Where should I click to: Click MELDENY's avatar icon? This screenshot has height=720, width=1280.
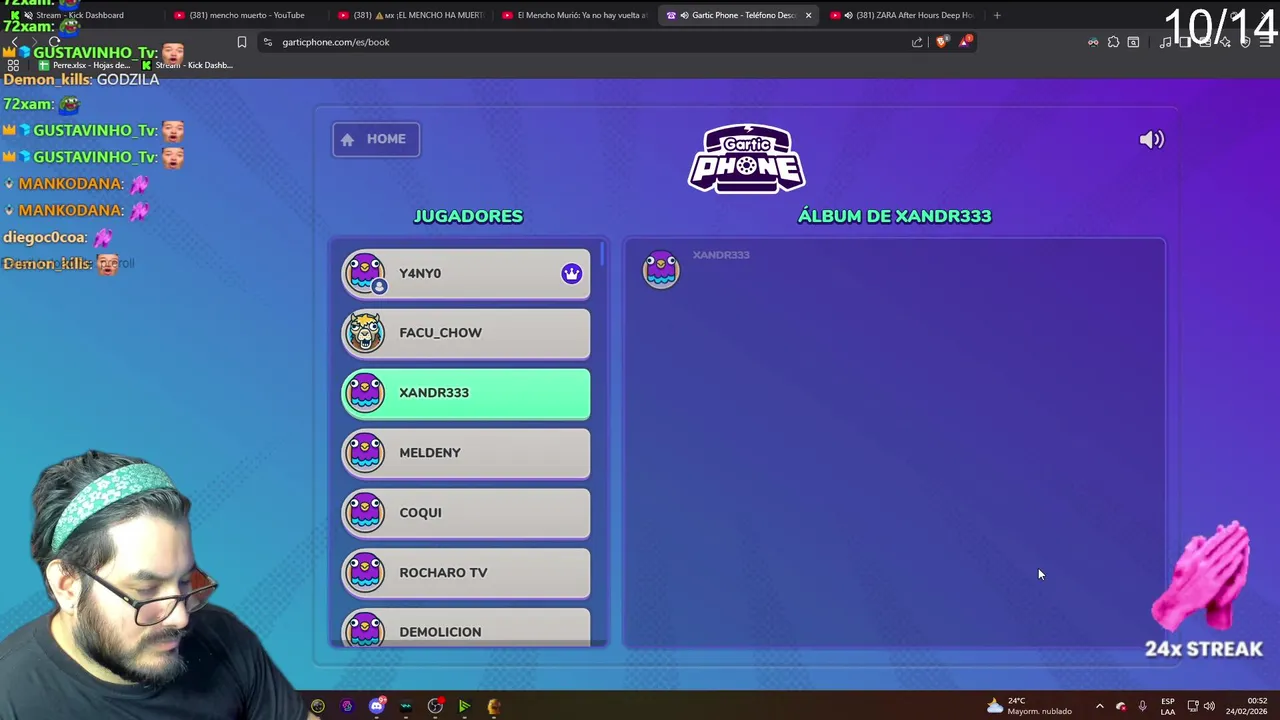coord(365,453)
